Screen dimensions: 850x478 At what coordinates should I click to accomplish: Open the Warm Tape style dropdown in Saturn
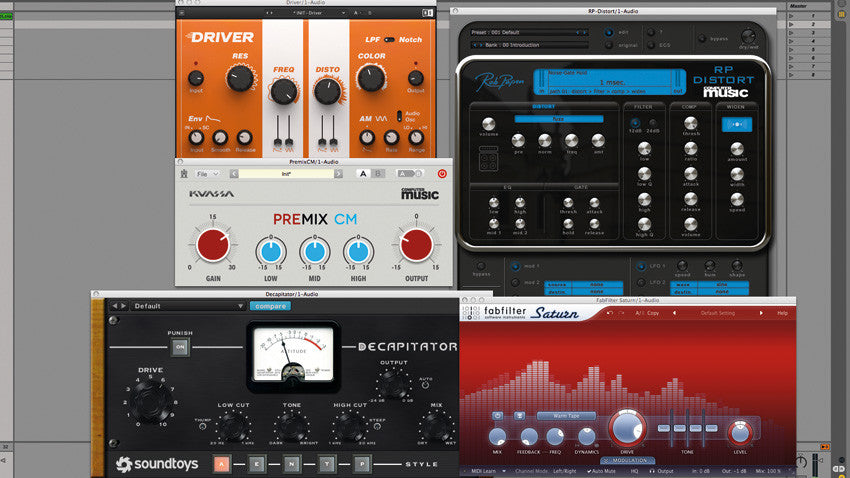click(565, 415)
